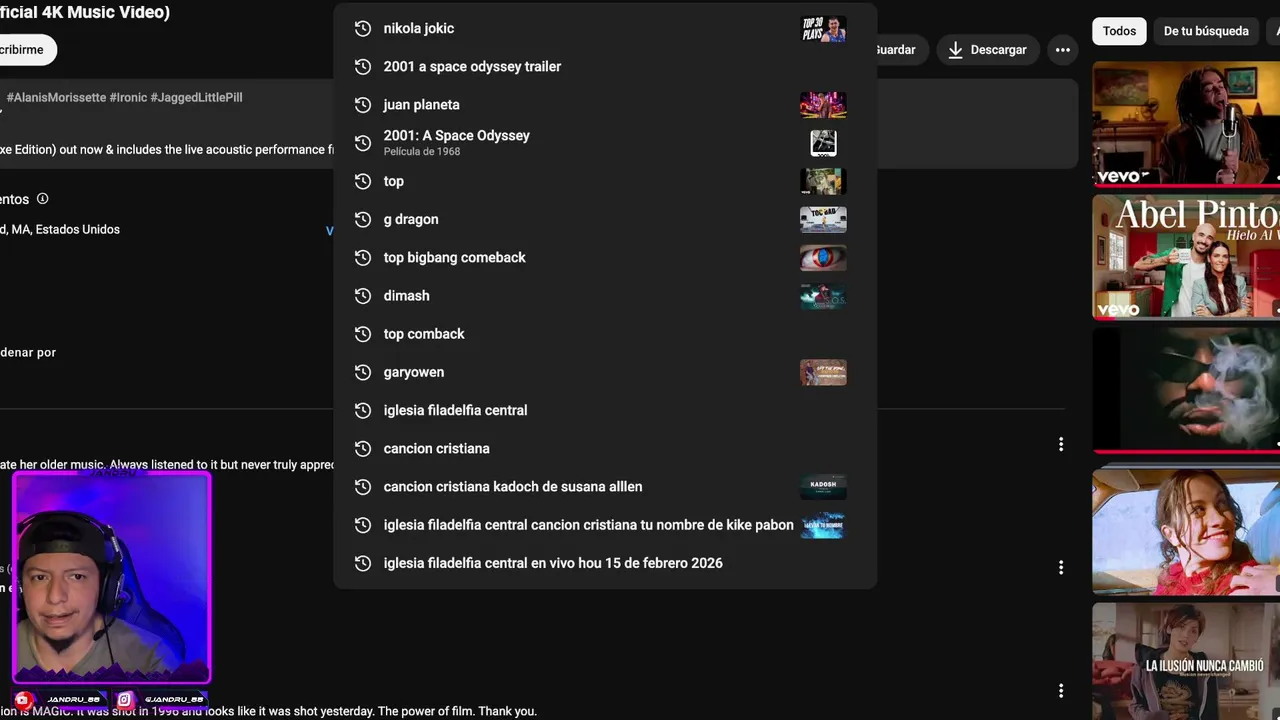Select '2001 a space odyssey trailer' suggestion
The image size is (1280, 720).
pyautogui.click(x=605, y=66)
